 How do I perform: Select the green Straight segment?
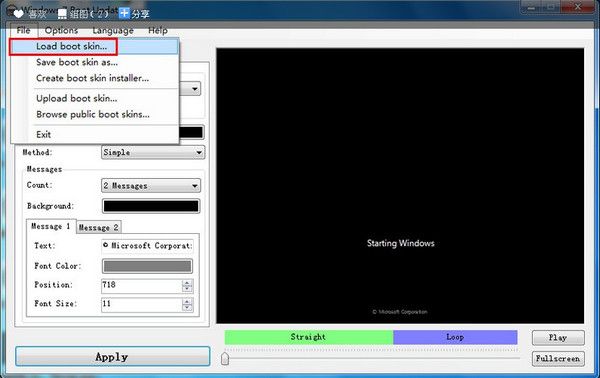[309, 337]
